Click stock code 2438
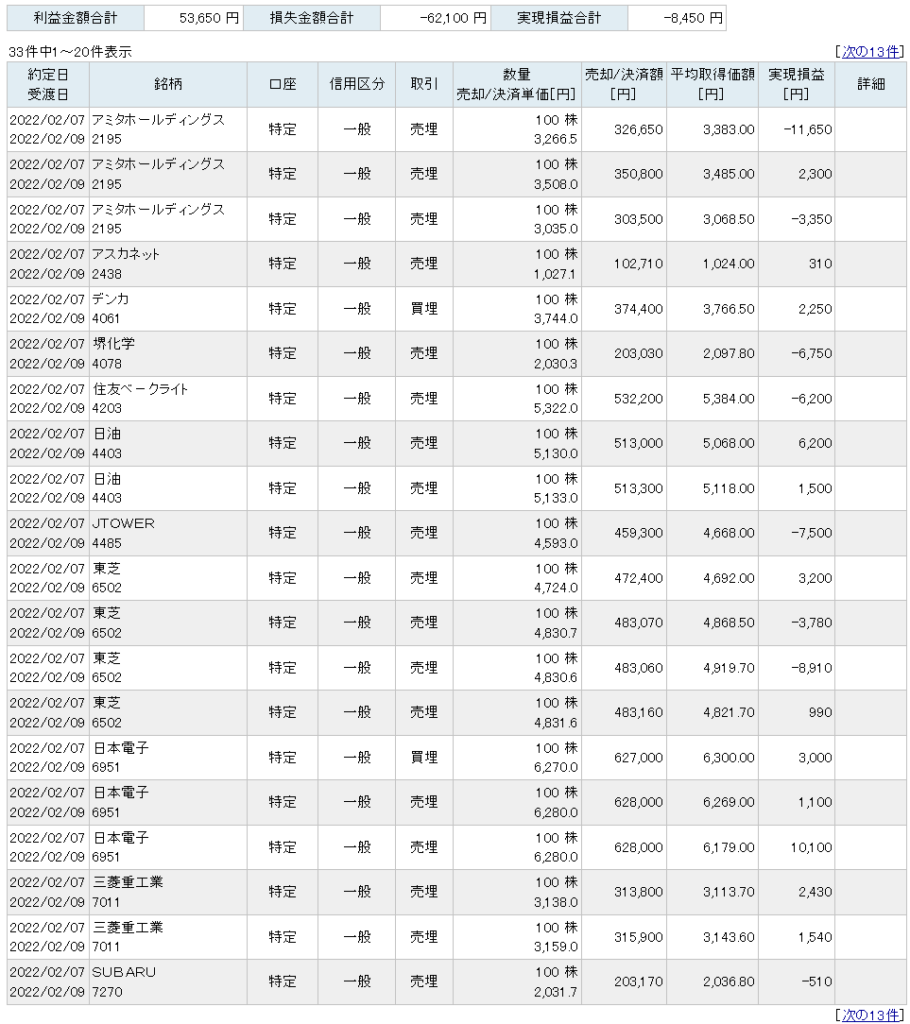Viewport: 910px width, 1024px height. coord(107,274)
